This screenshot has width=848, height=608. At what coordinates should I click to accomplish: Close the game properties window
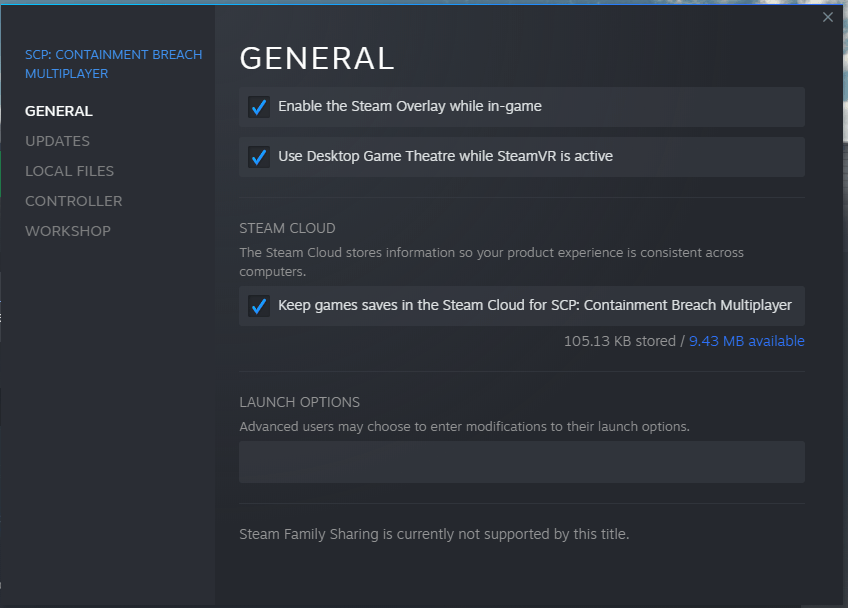[827, 17]
